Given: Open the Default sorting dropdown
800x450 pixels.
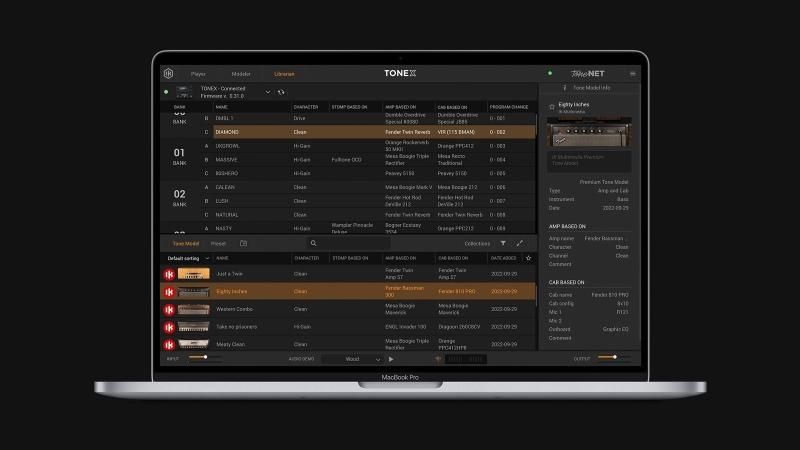Looking at the screenshot, I should point(188,258).
